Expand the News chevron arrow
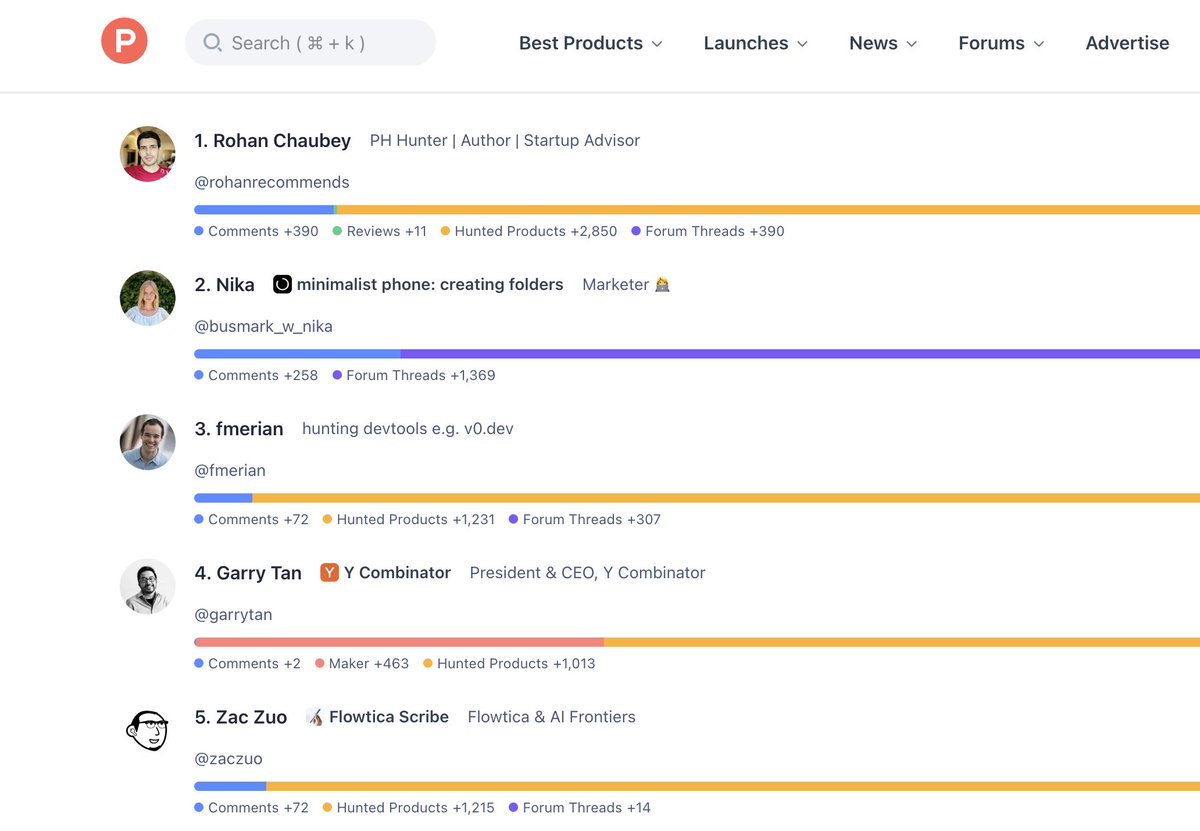 911,44
